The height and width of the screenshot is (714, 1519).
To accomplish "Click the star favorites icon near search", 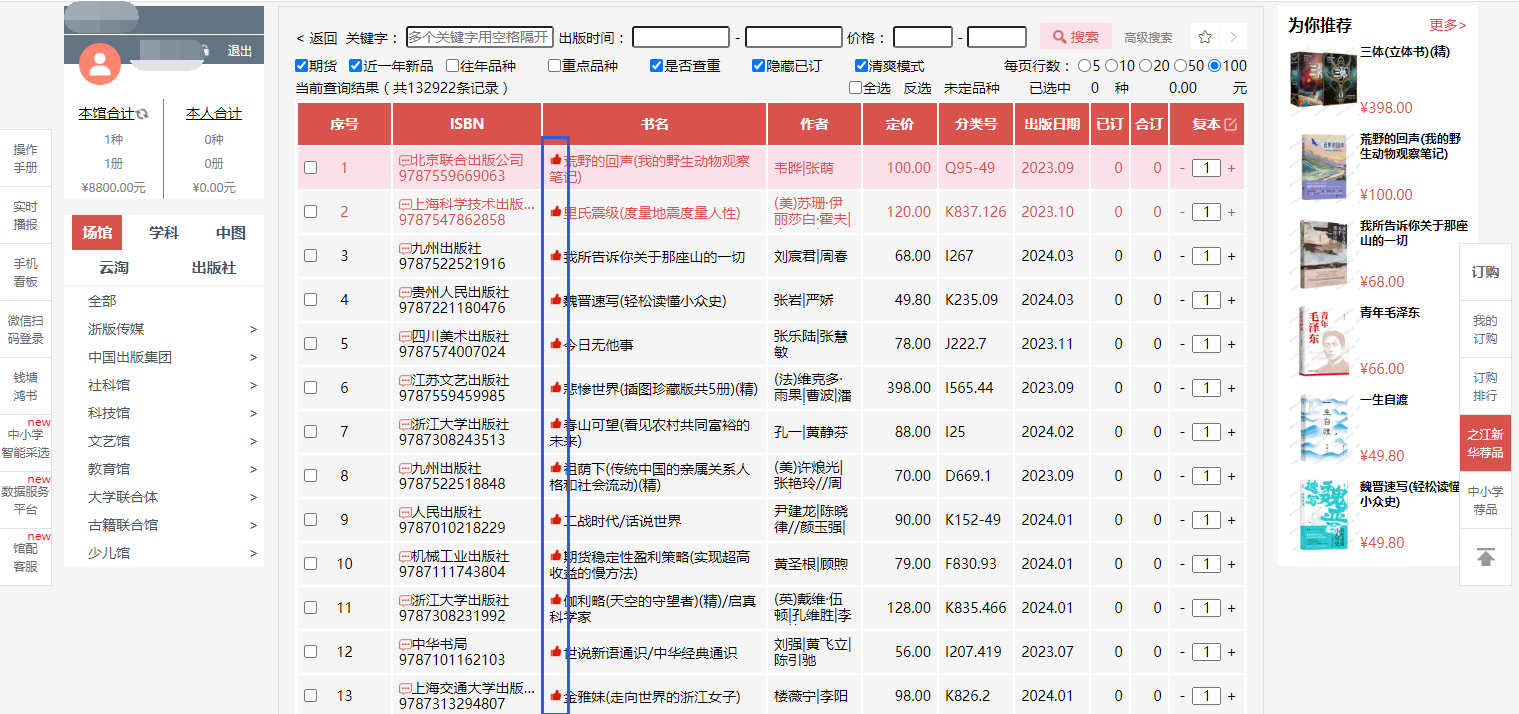I will point(1205,37).
